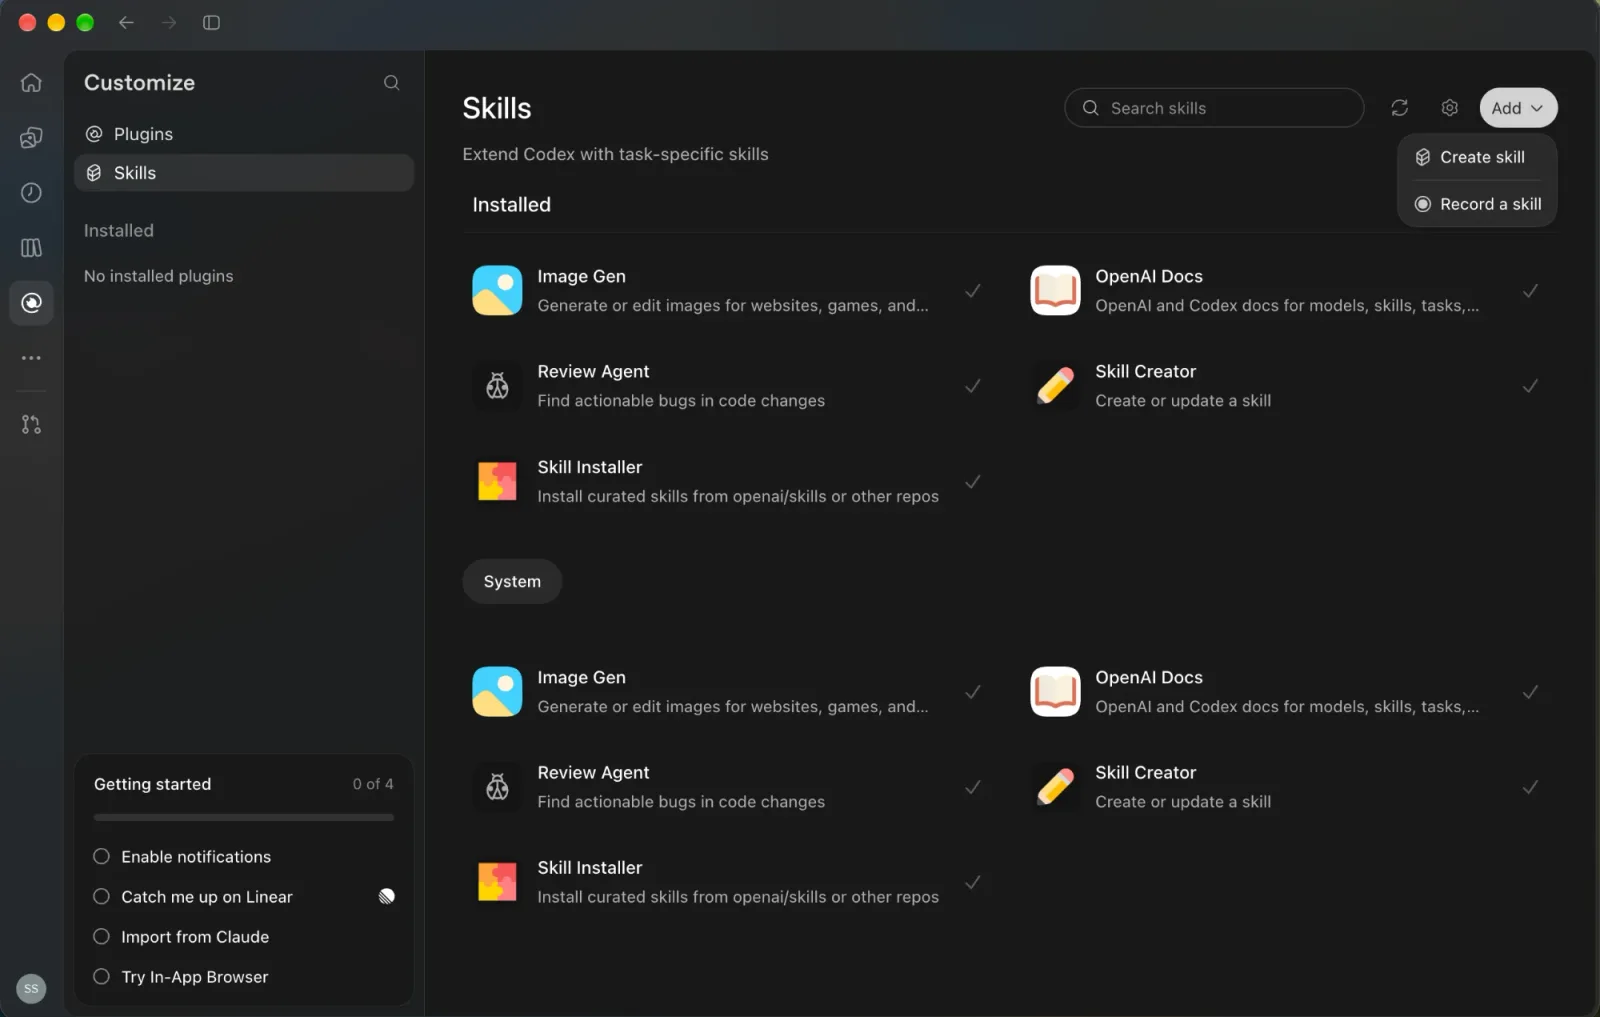Click the Review Agent bug icon in Installed section
Viewport: 1600px width, 1017px height.
point(497,385)
